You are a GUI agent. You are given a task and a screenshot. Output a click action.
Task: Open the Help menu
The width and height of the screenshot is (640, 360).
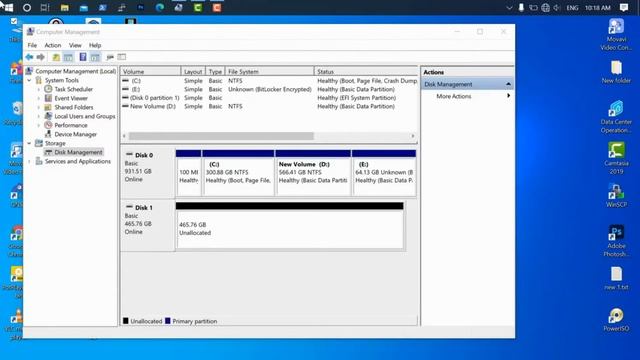coord(95,45)
